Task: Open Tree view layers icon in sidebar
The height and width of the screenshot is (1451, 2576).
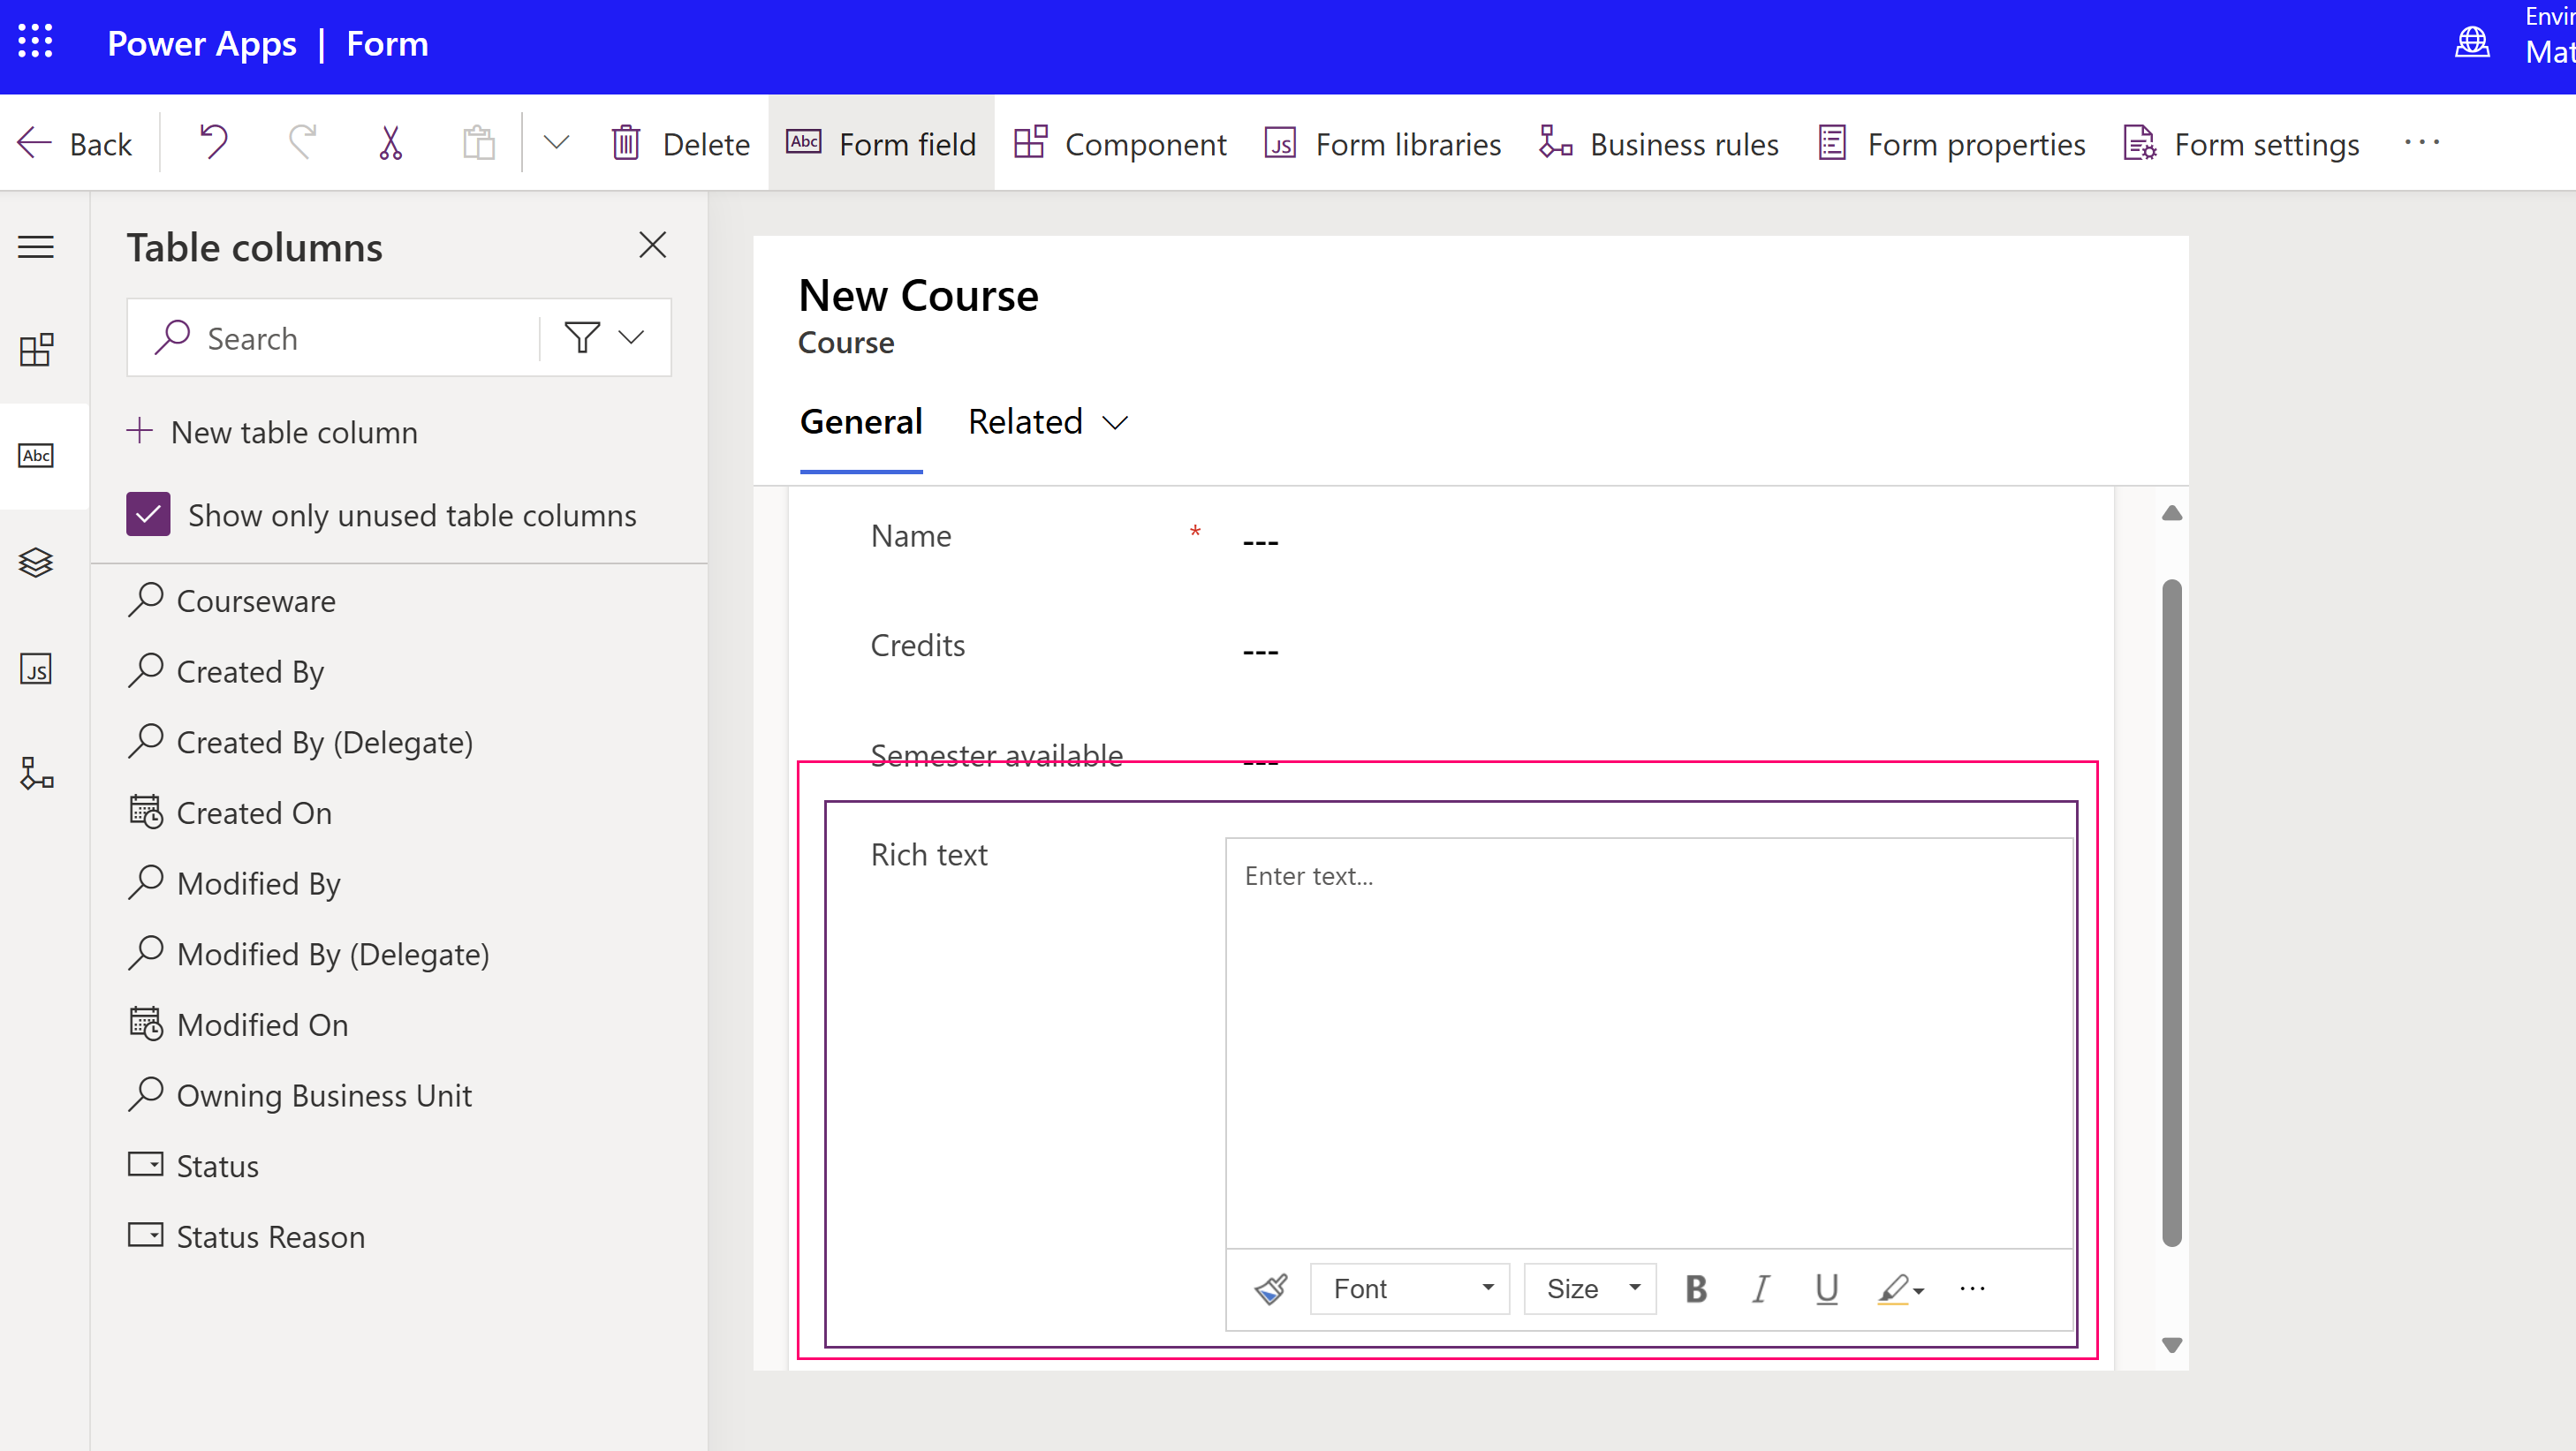Action: (x=36, y=563)
